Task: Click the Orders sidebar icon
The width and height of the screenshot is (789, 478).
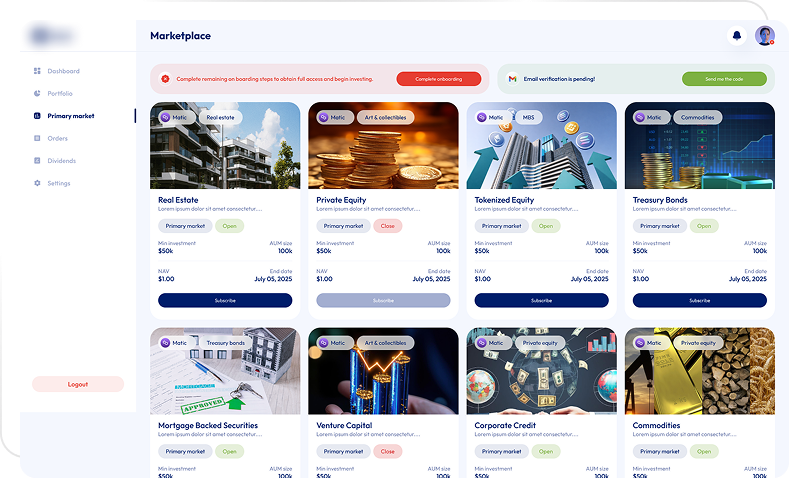Action: coord(37,138)
